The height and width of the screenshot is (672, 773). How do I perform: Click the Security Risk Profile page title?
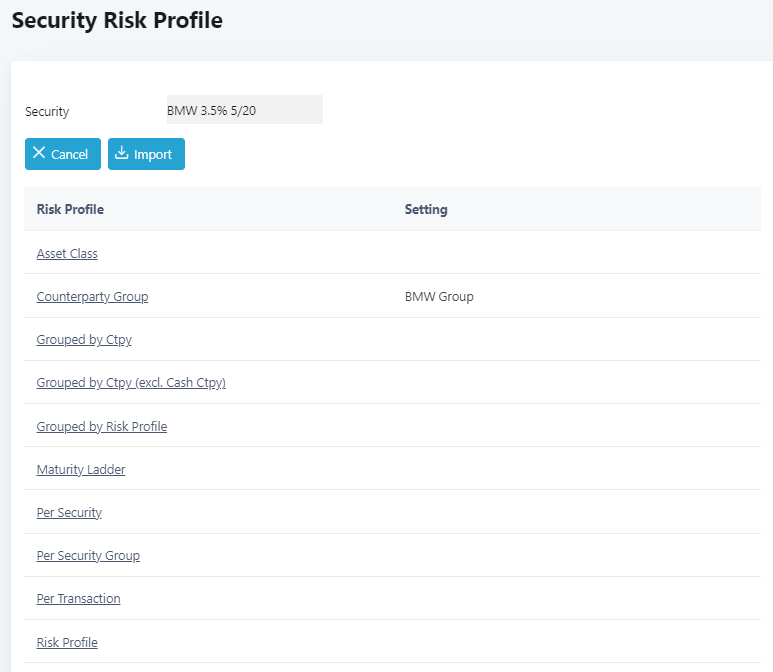pos(117,21)
